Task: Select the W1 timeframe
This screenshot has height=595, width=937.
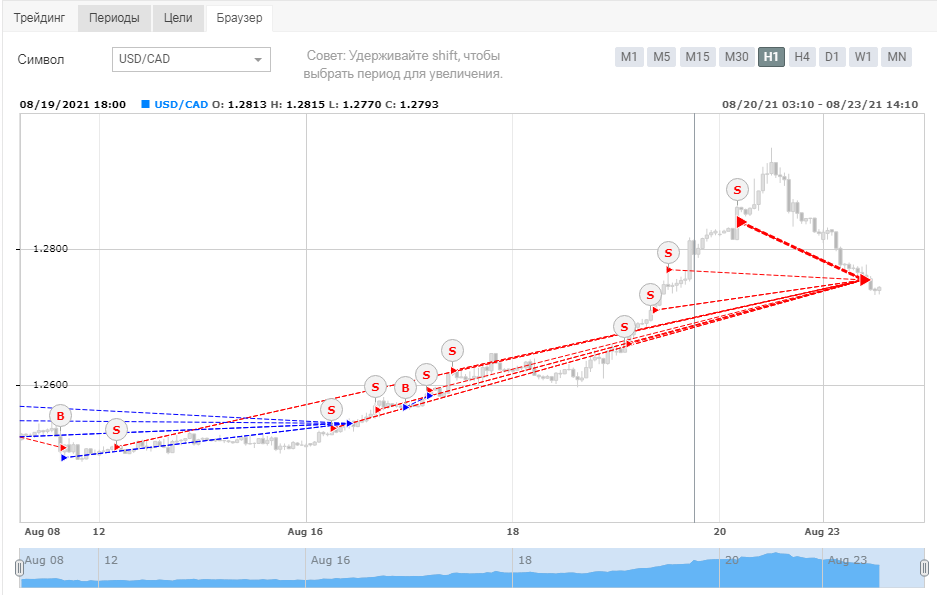Action: tap(863, 57)
